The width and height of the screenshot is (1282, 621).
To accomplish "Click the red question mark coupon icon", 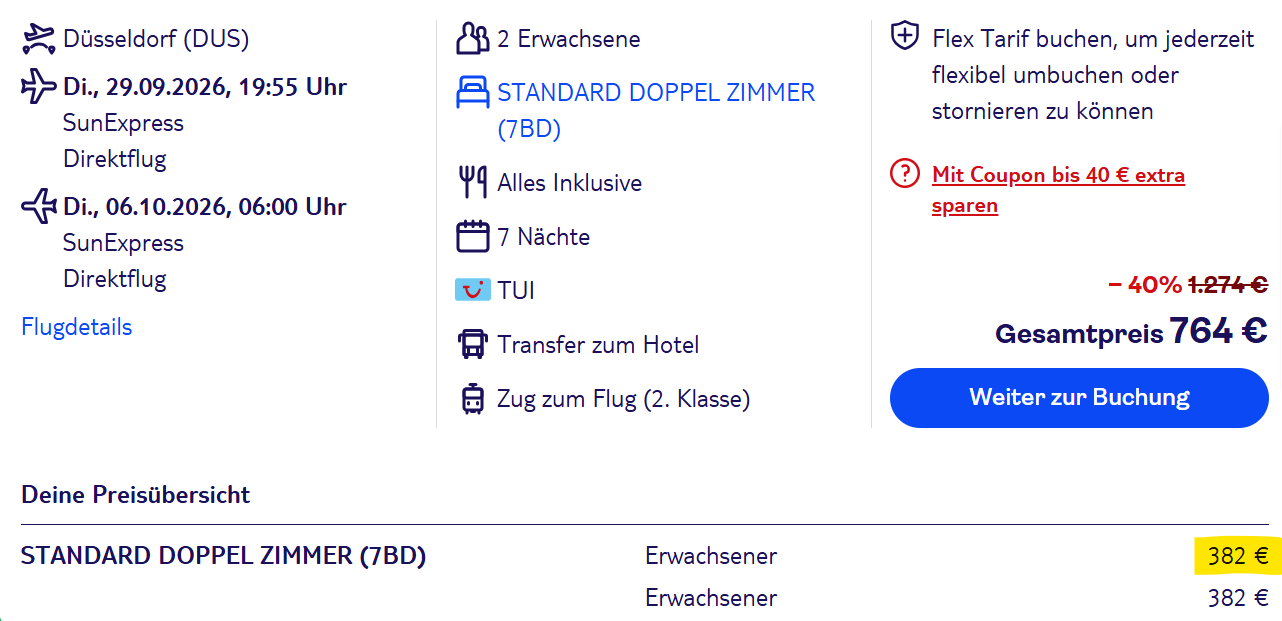I will pyautogui.click(x=904, y=175).
